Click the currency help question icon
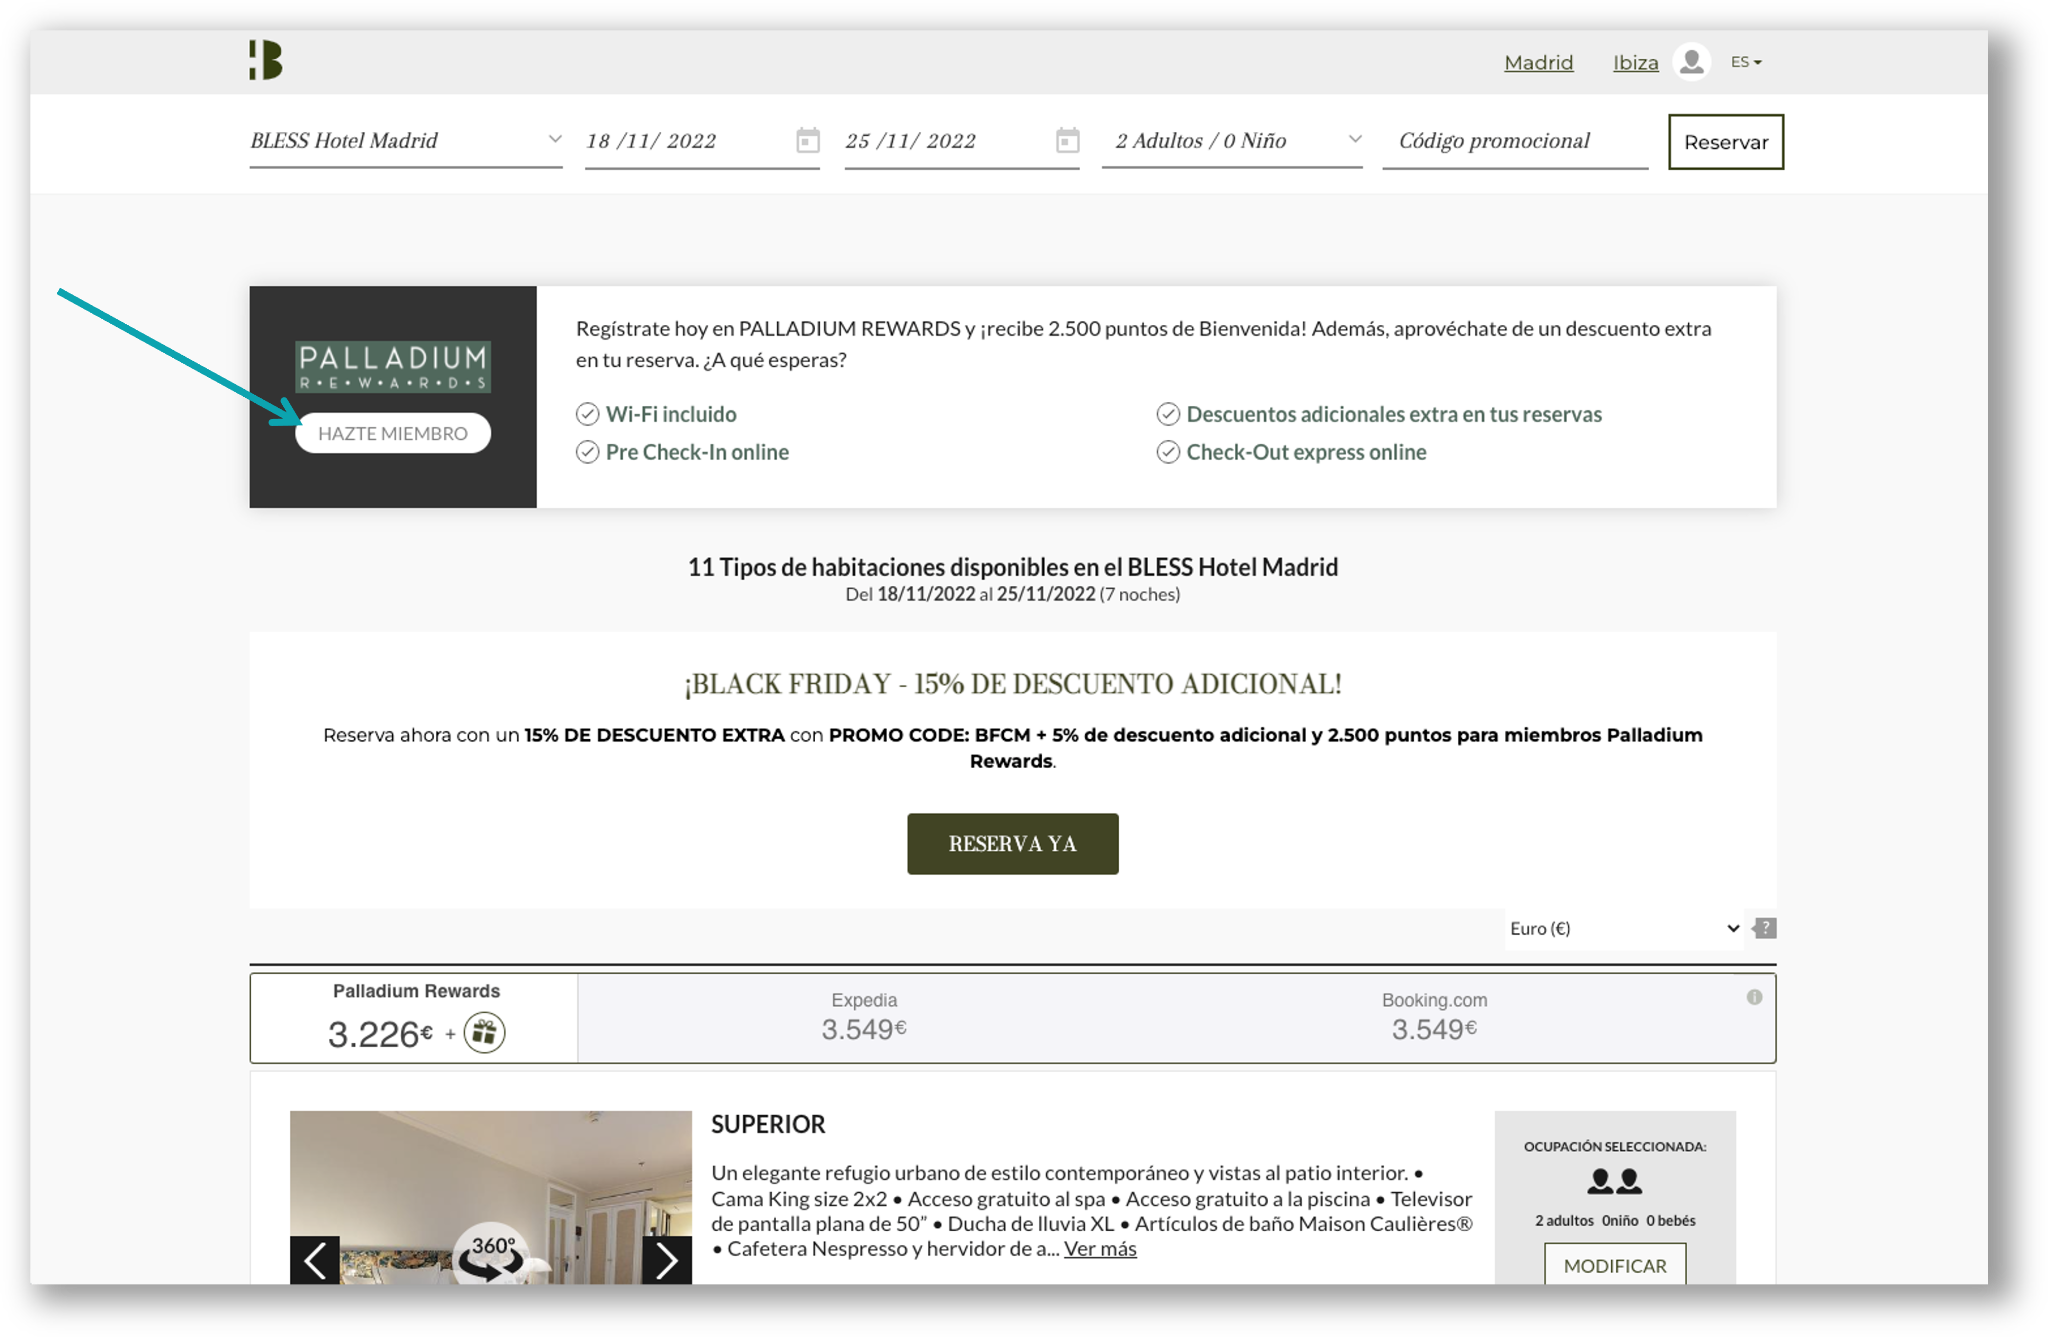Image resolution: width=2048 pixels, height=1337 pixels. pyautogui.click(x=1765, y=928)
